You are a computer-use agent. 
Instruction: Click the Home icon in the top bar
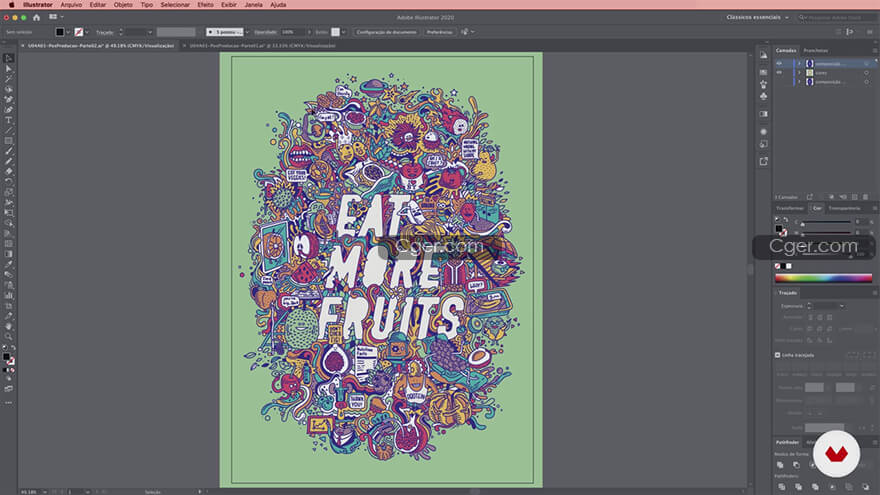point(36,17)
